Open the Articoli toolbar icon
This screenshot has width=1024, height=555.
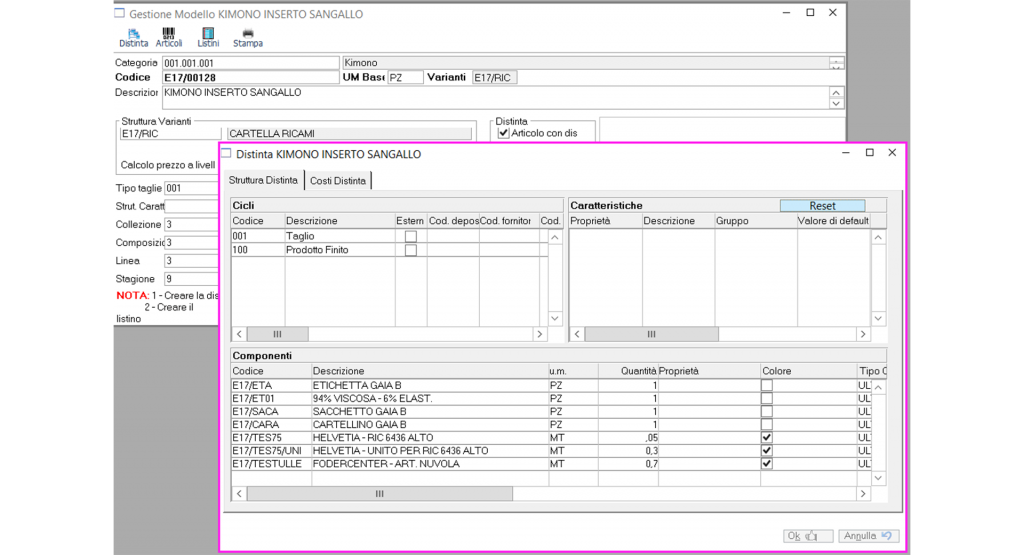coord(168,38)
